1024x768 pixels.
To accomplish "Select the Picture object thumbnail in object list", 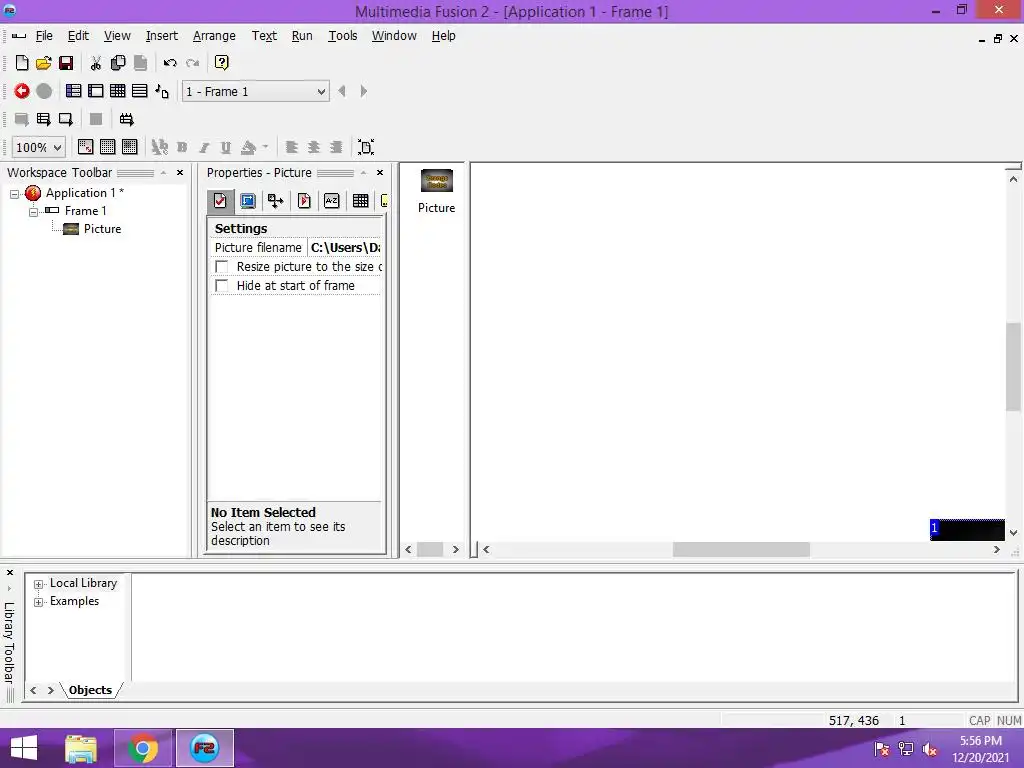I will (x=437, y=181).
